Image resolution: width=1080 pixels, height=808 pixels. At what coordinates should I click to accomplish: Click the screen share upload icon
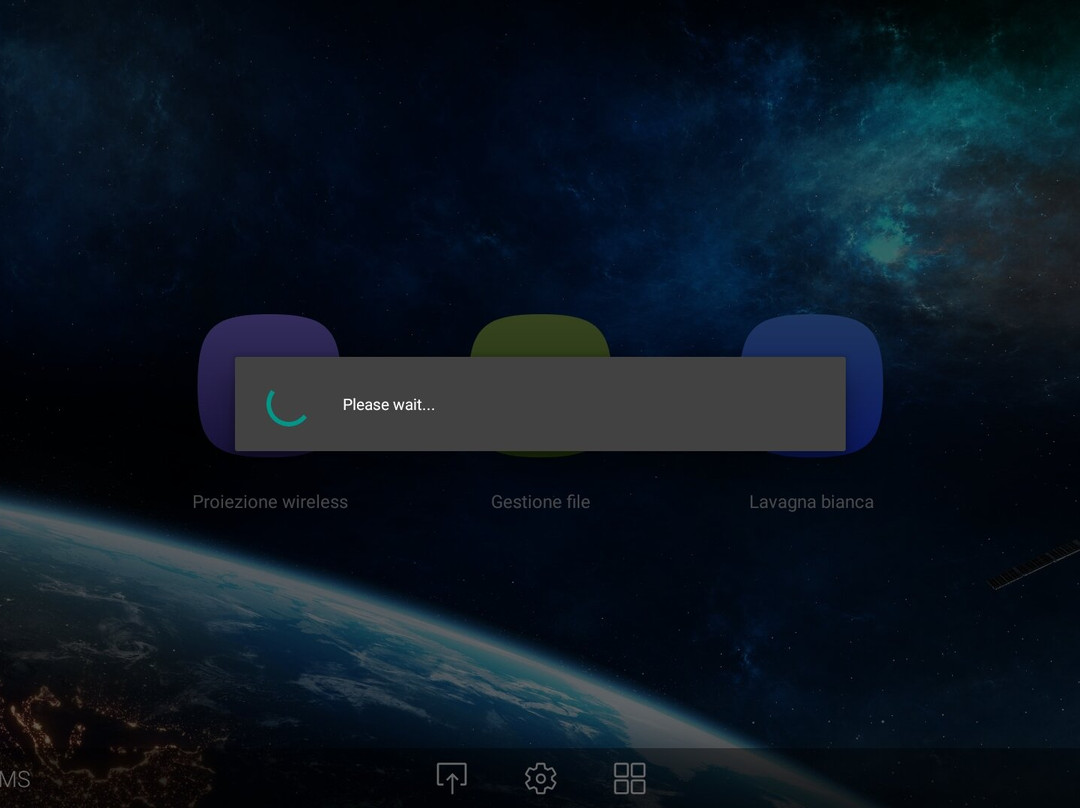(452, 778)
